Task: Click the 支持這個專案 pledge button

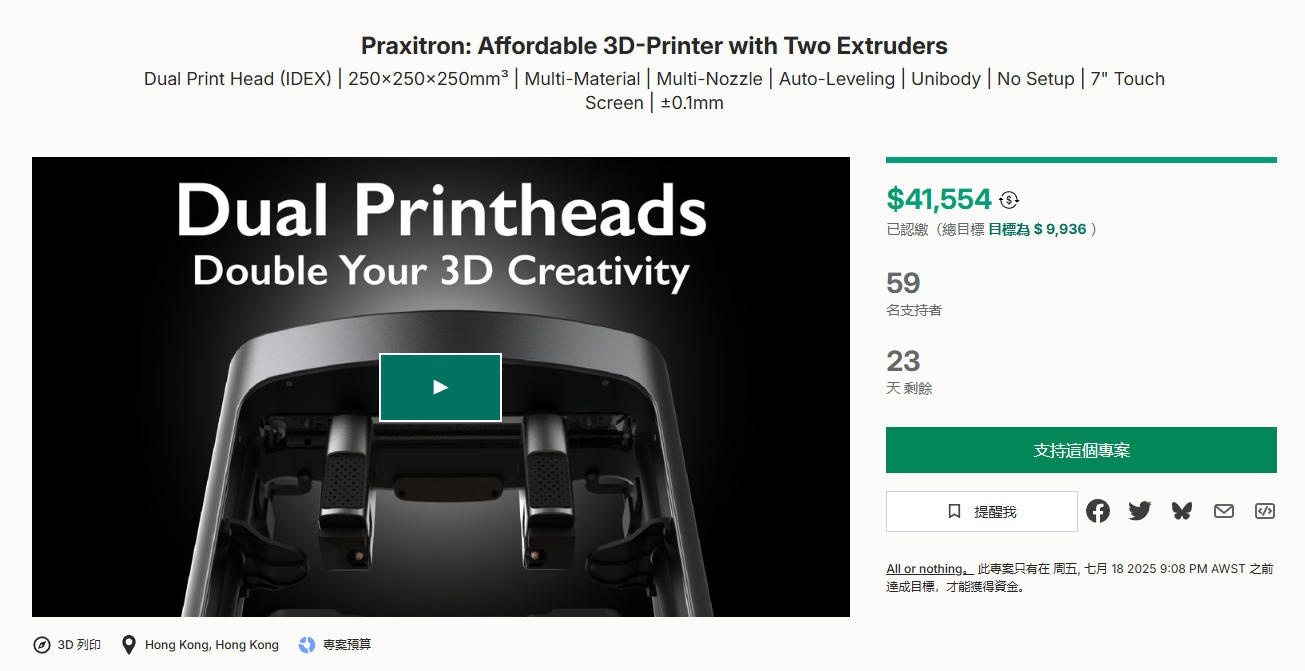Action: point(1081,450)
